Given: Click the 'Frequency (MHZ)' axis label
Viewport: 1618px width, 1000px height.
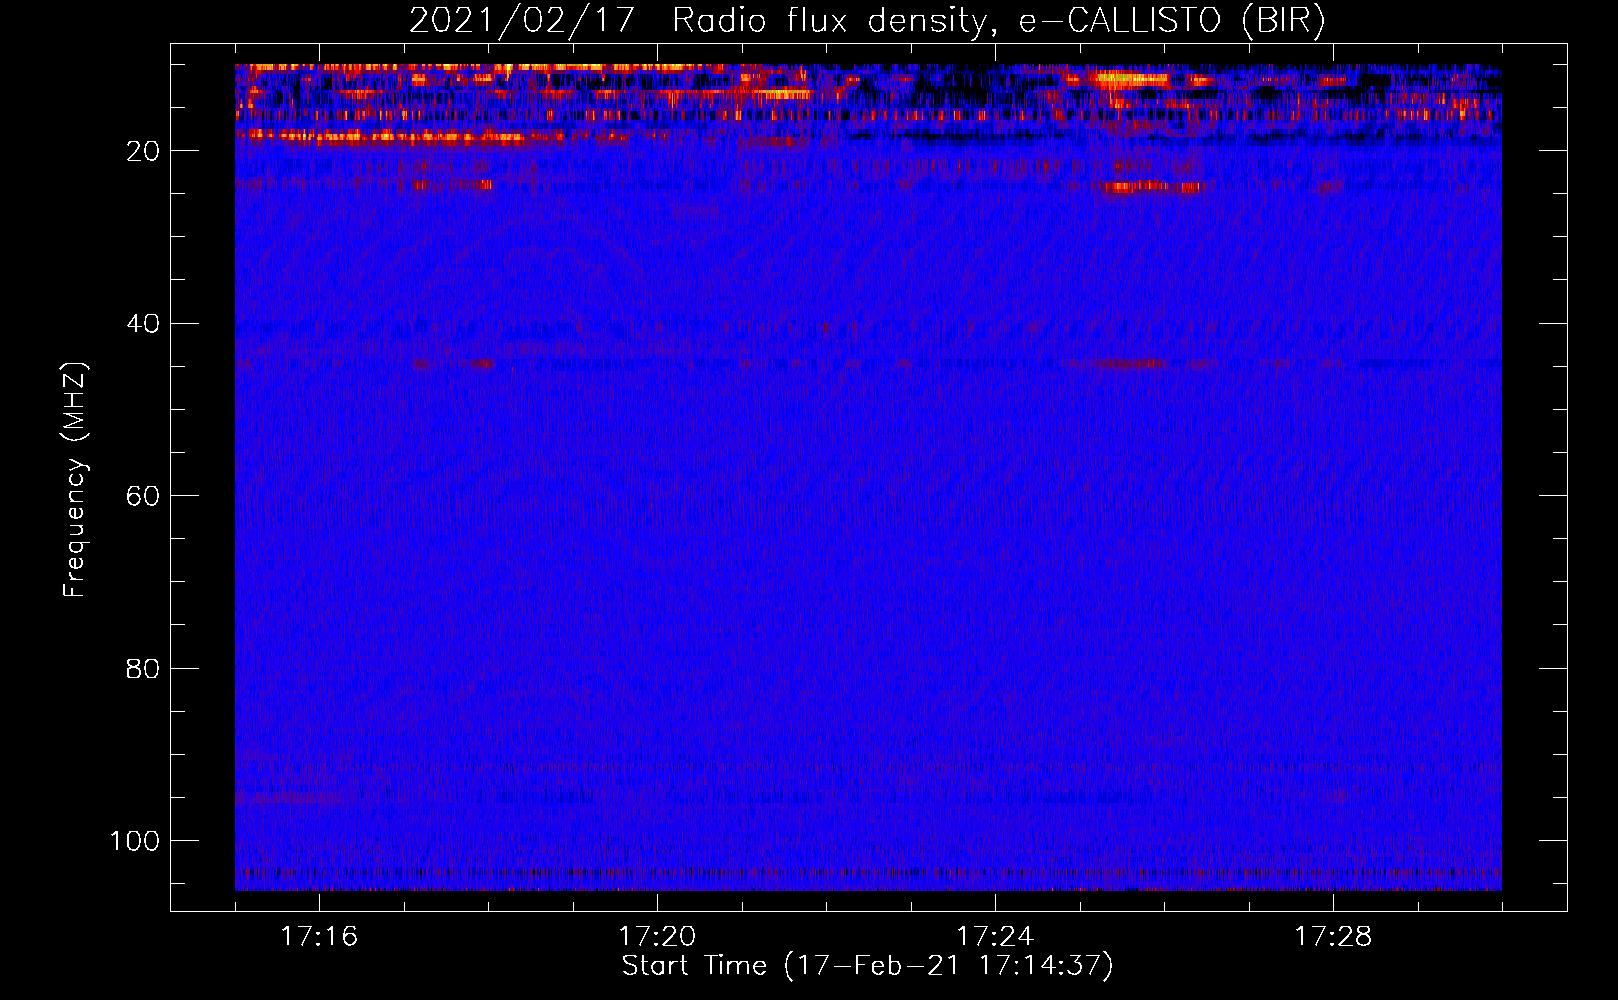Looking at the screenshot, I should 75,479.
